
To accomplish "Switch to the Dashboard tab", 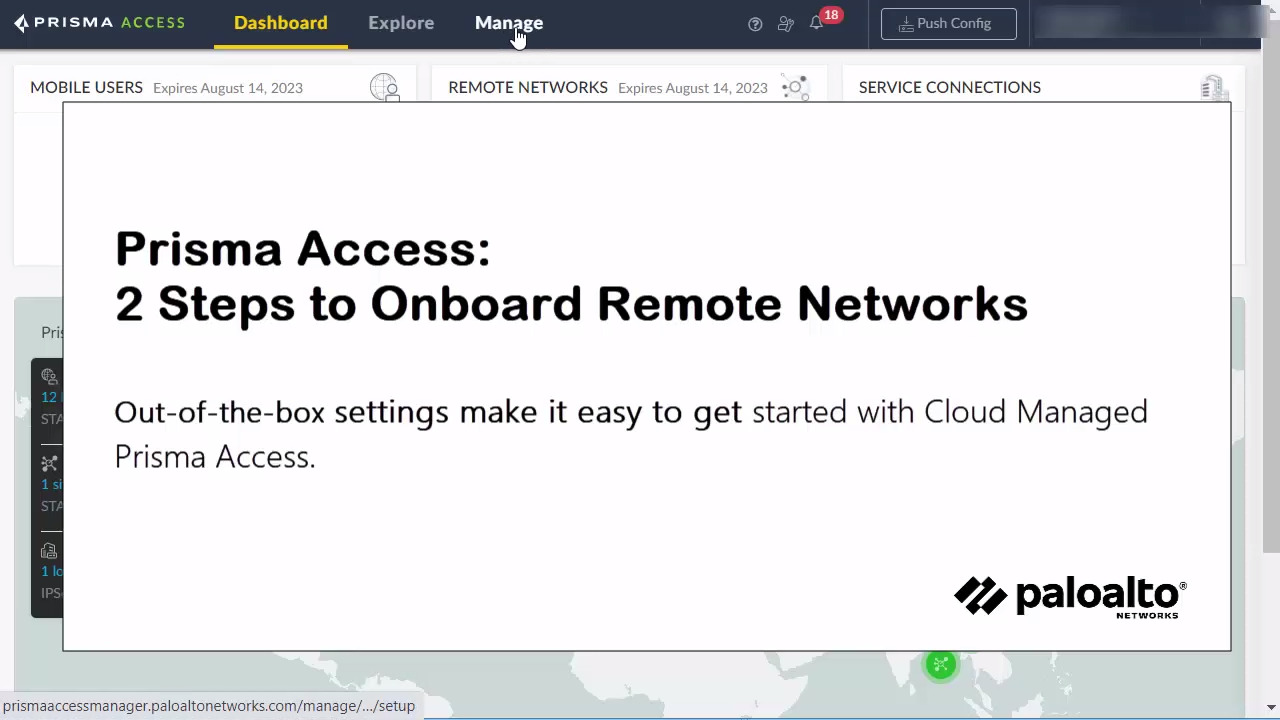I will pyautogui.click(x=280, y=23).
